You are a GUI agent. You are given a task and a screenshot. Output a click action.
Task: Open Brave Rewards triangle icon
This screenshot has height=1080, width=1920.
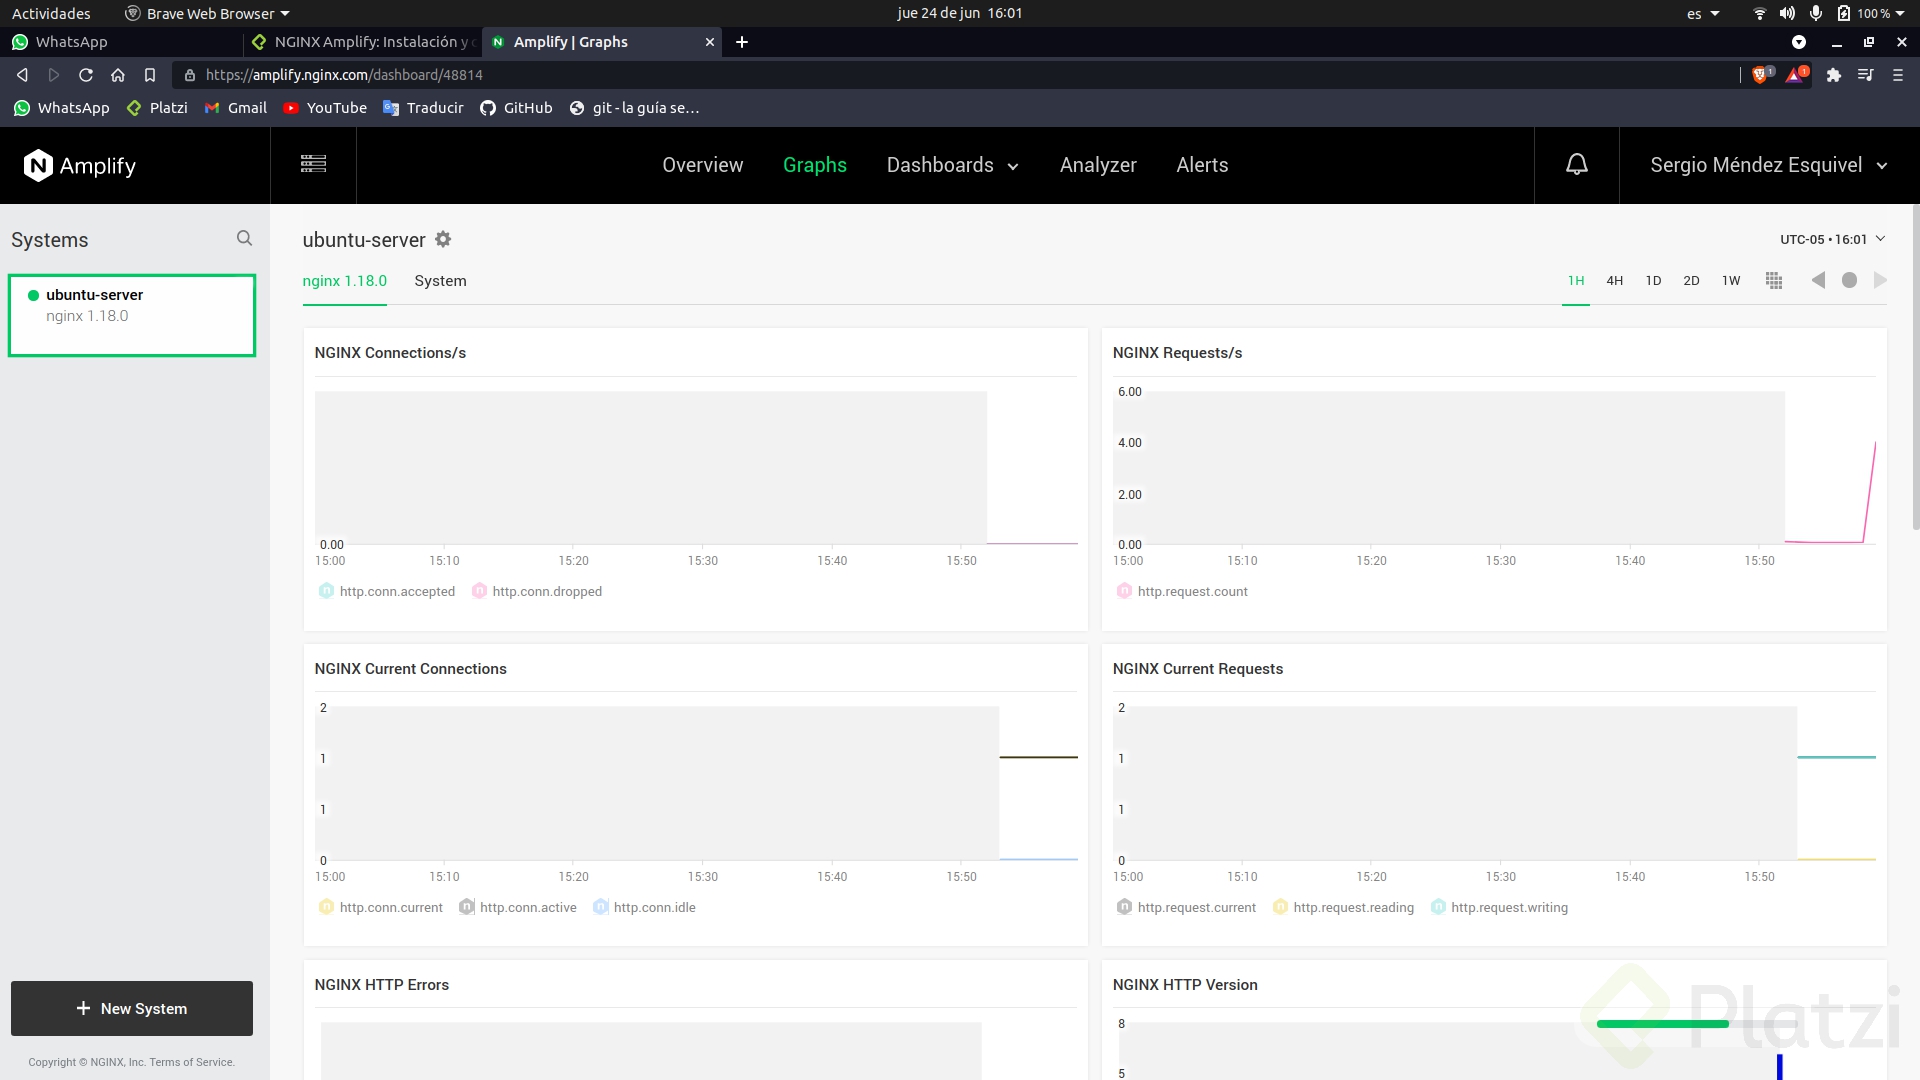click(1796, 75)
